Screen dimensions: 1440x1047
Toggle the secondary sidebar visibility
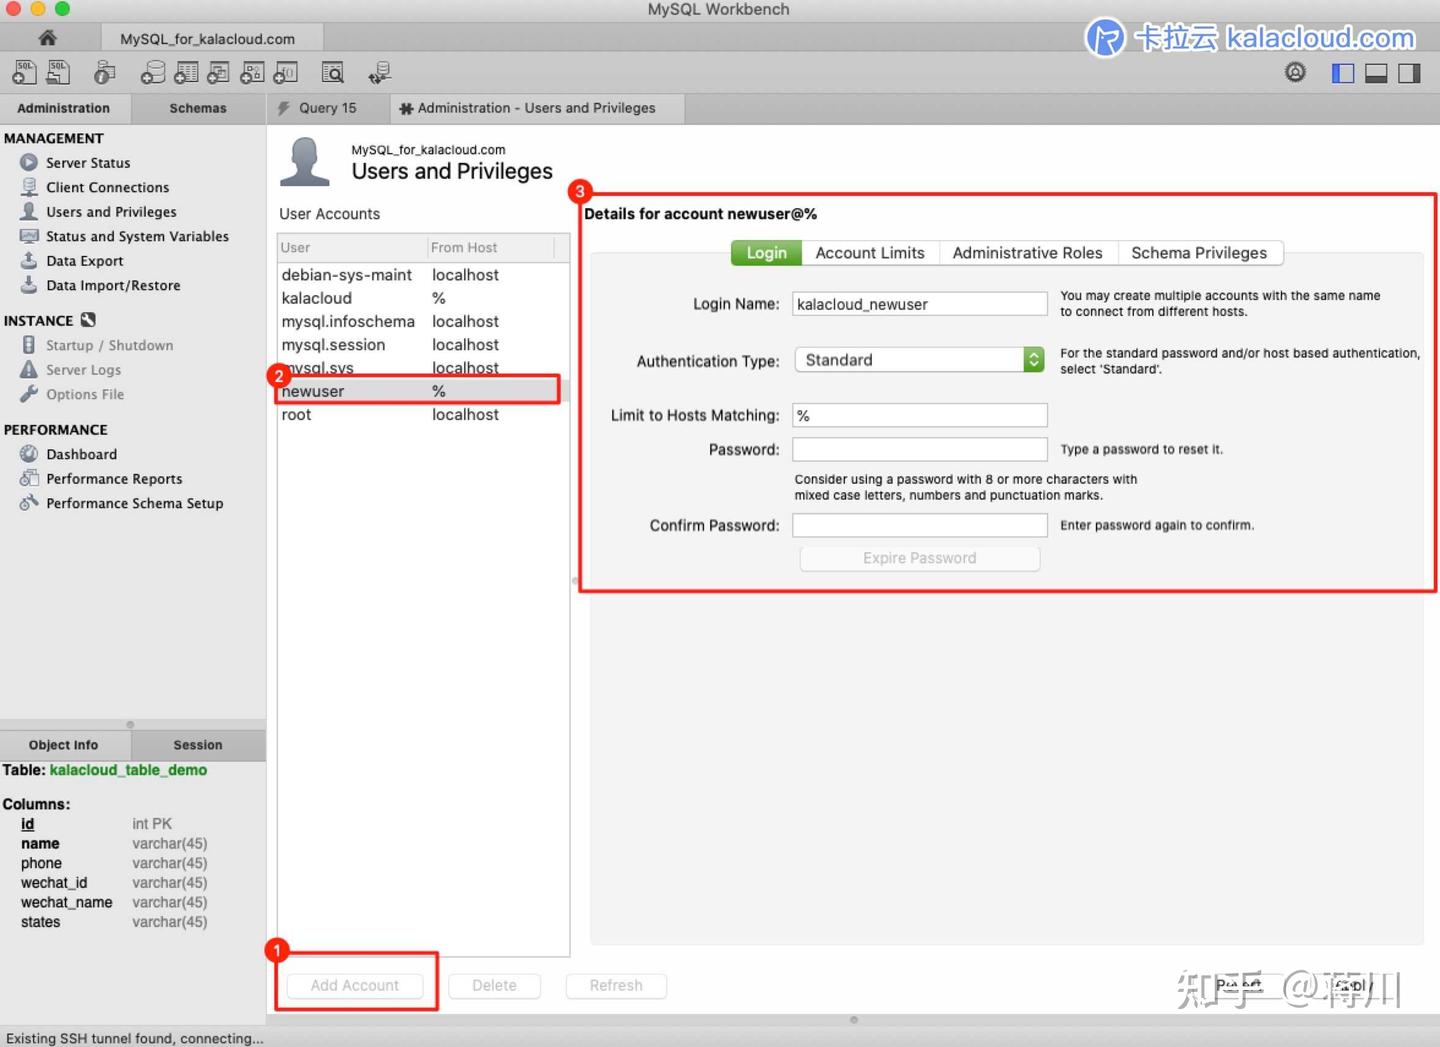1409,73
